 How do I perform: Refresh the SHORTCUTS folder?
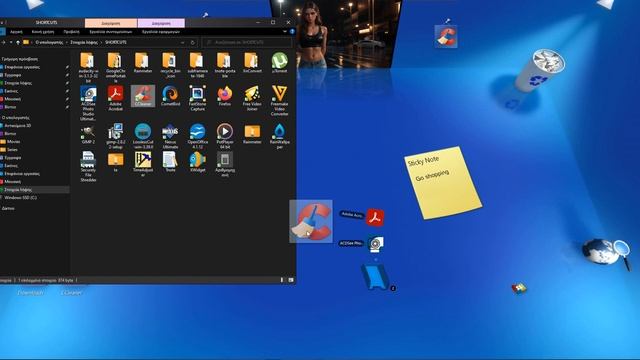193,42
